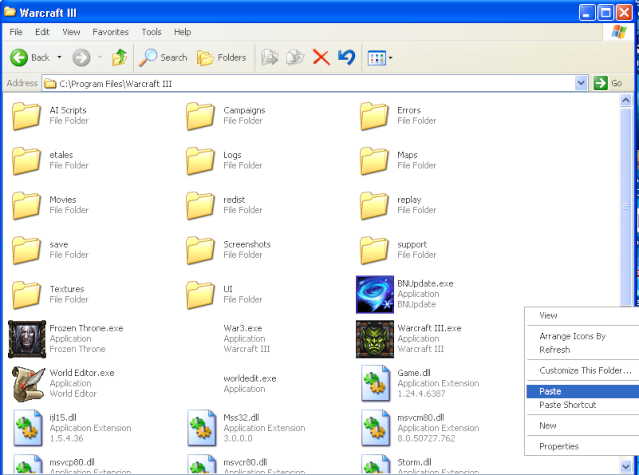Open the Search magnifier tool
This screenshot has height=475, width=639.
click(x=163, y=57)
